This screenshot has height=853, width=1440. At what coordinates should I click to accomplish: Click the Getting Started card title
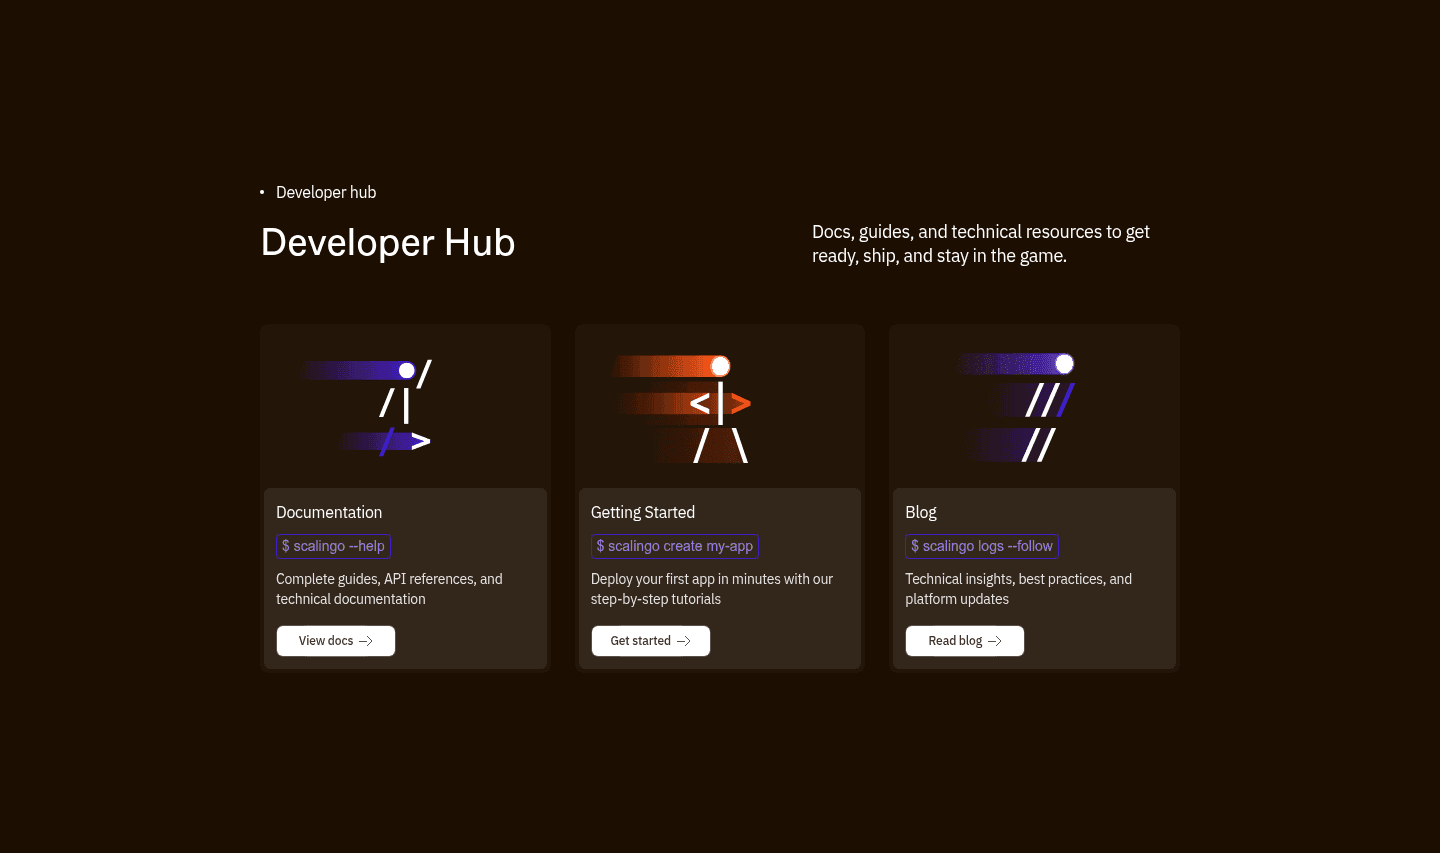[x=643, y=512]
